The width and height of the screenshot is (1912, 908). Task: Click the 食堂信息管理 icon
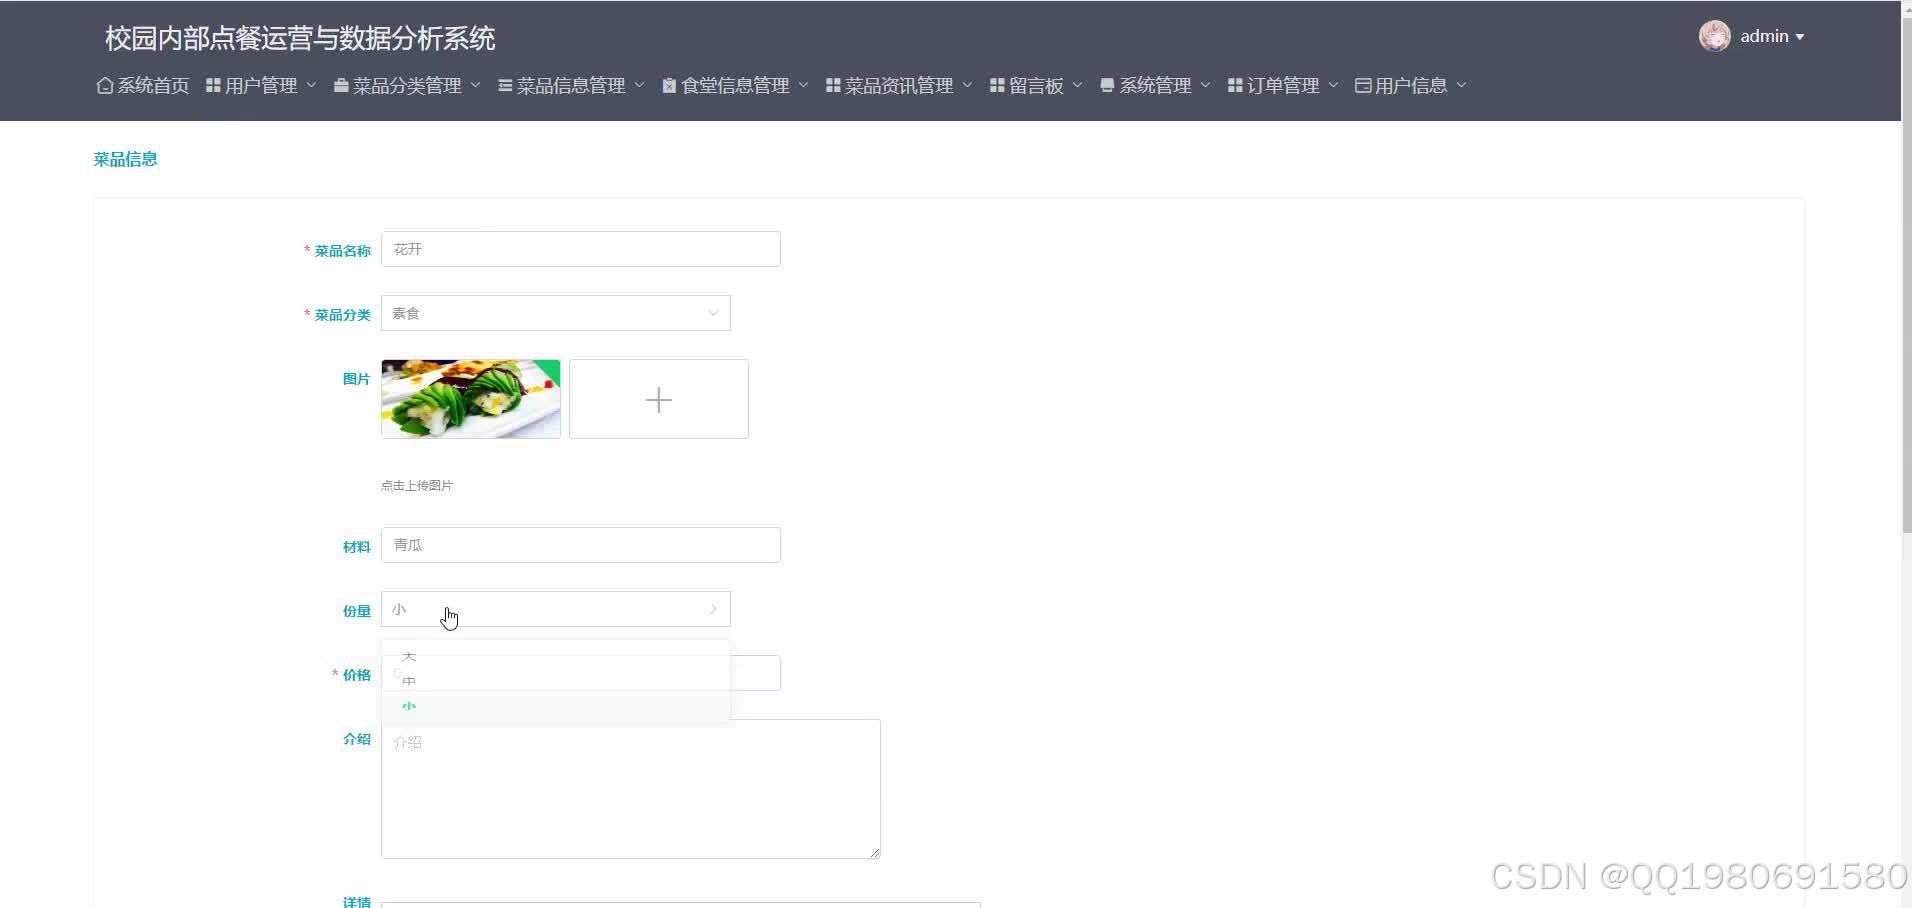(x=668, y=85)
